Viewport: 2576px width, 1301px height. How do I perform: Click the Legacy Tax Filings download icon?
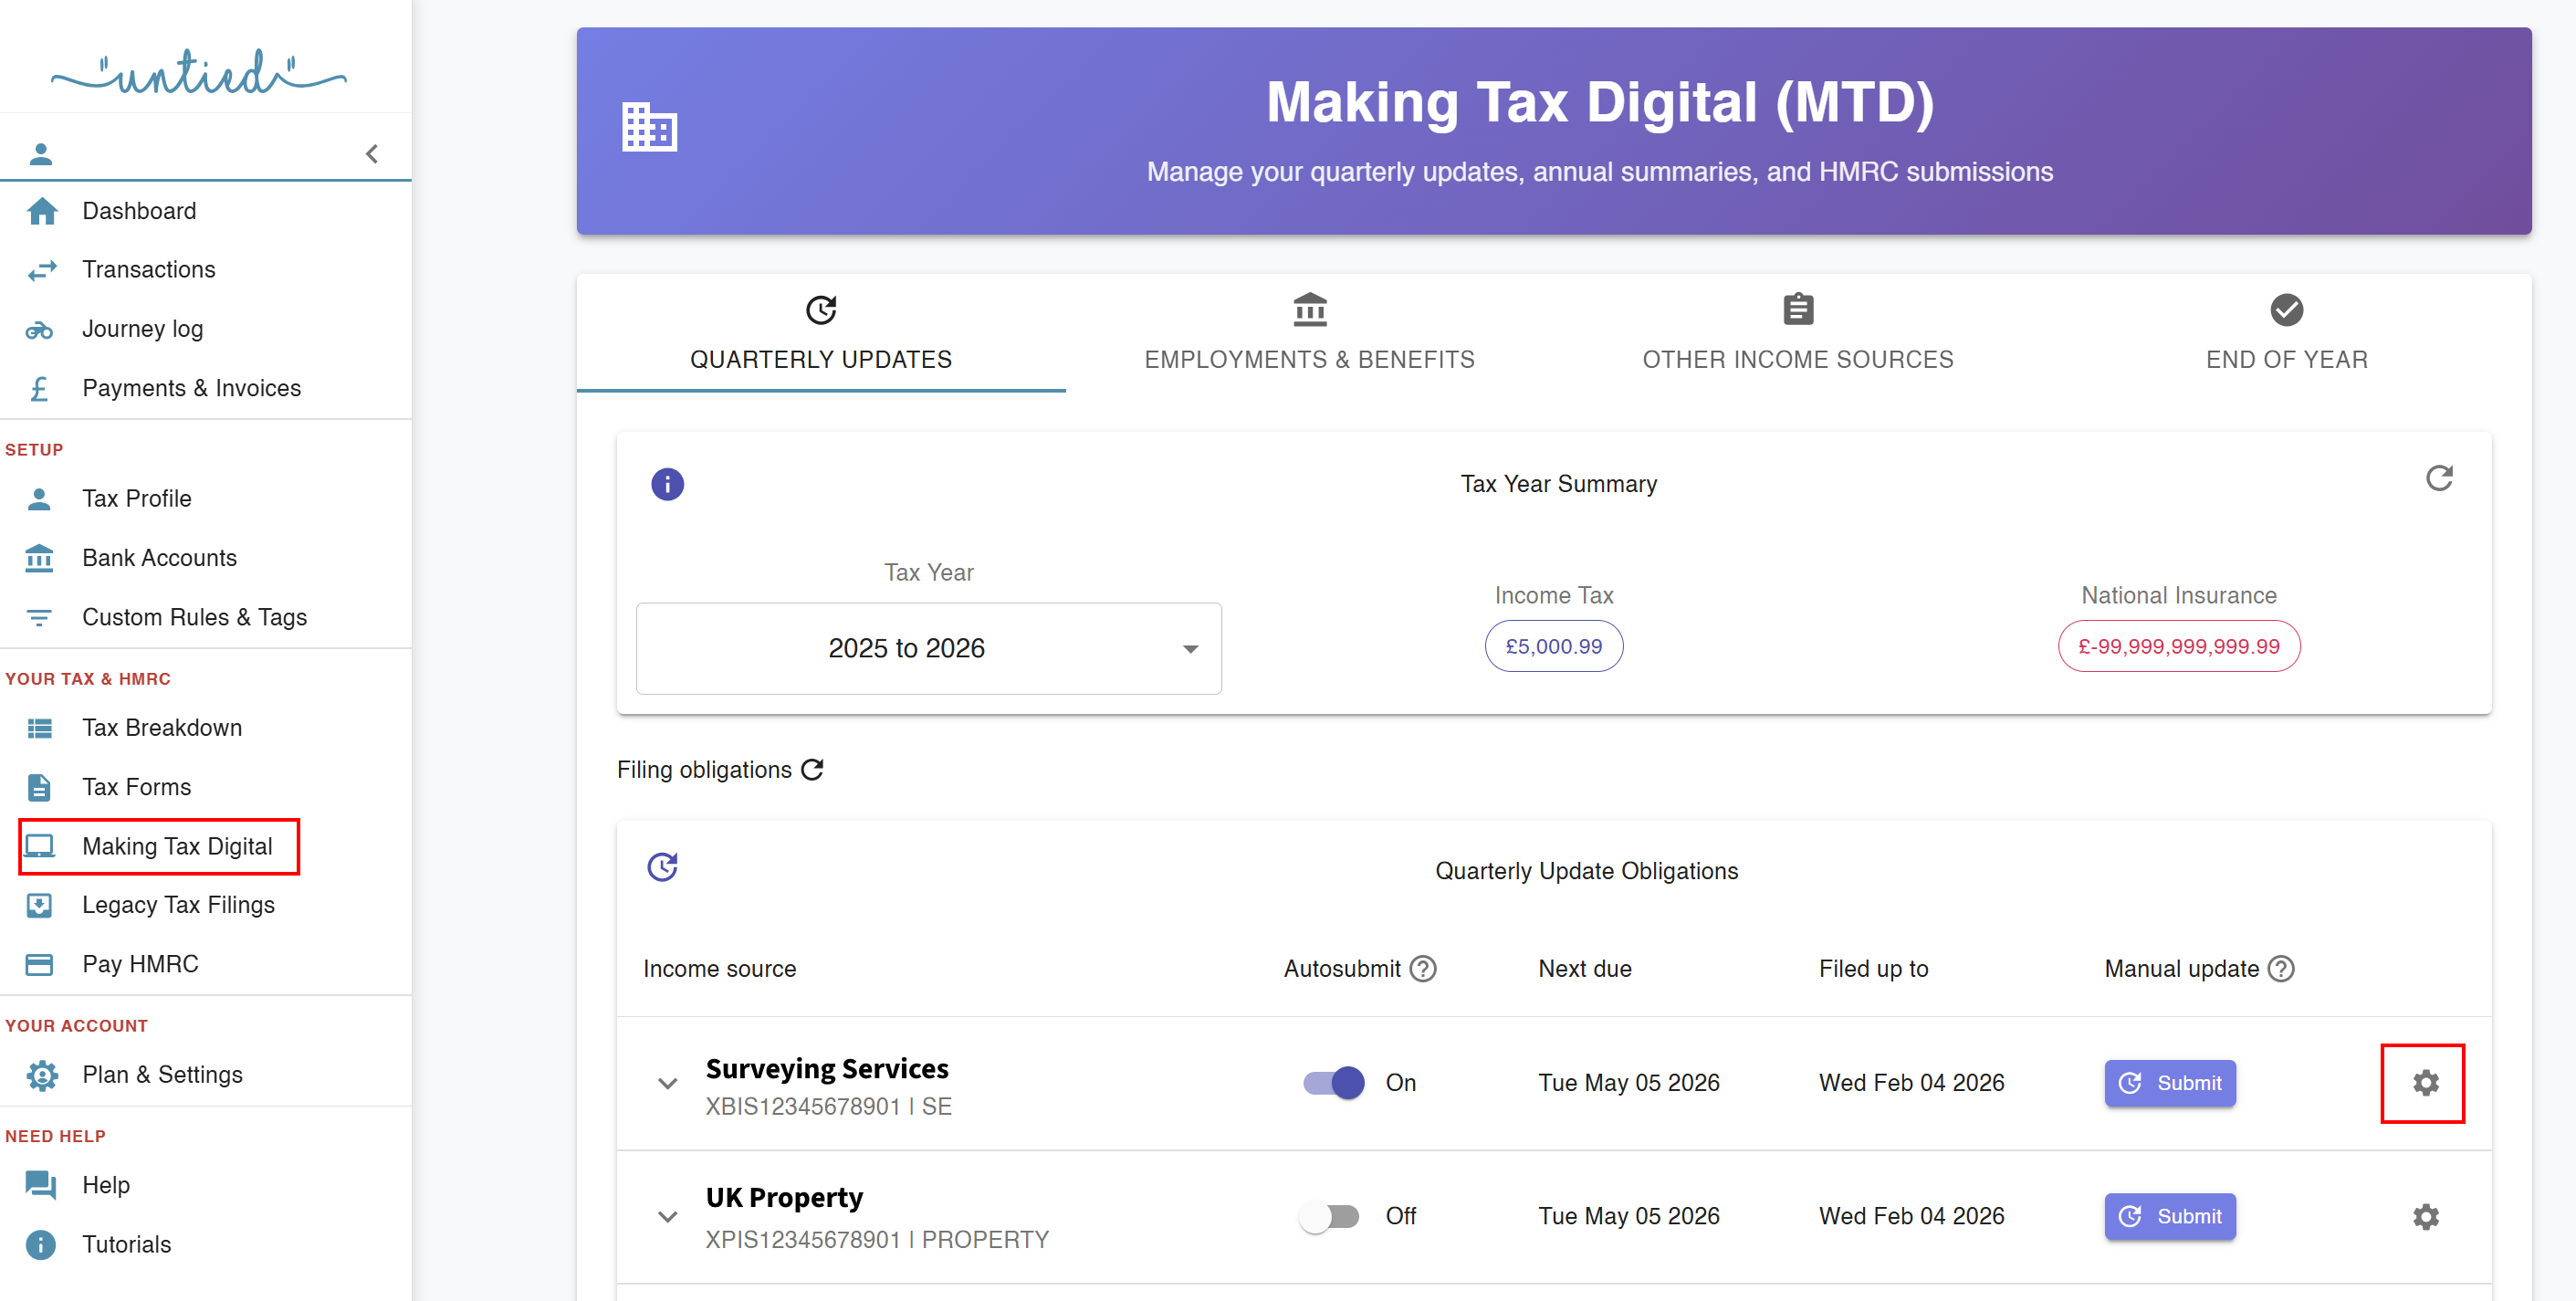coord(40,905)
